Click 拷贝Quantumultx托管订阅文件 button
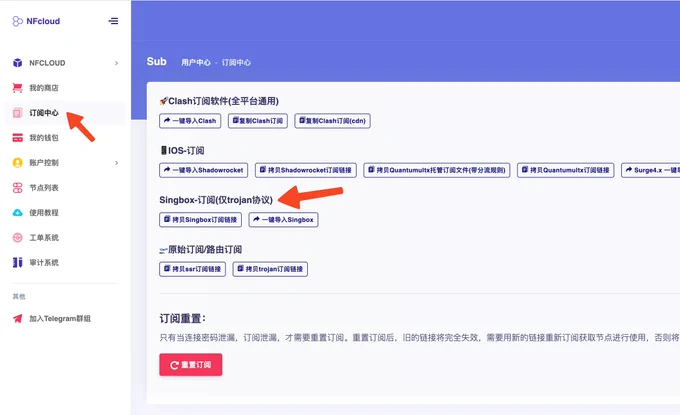This screenshot has height=415, width=680. click(x=437, y=170)
